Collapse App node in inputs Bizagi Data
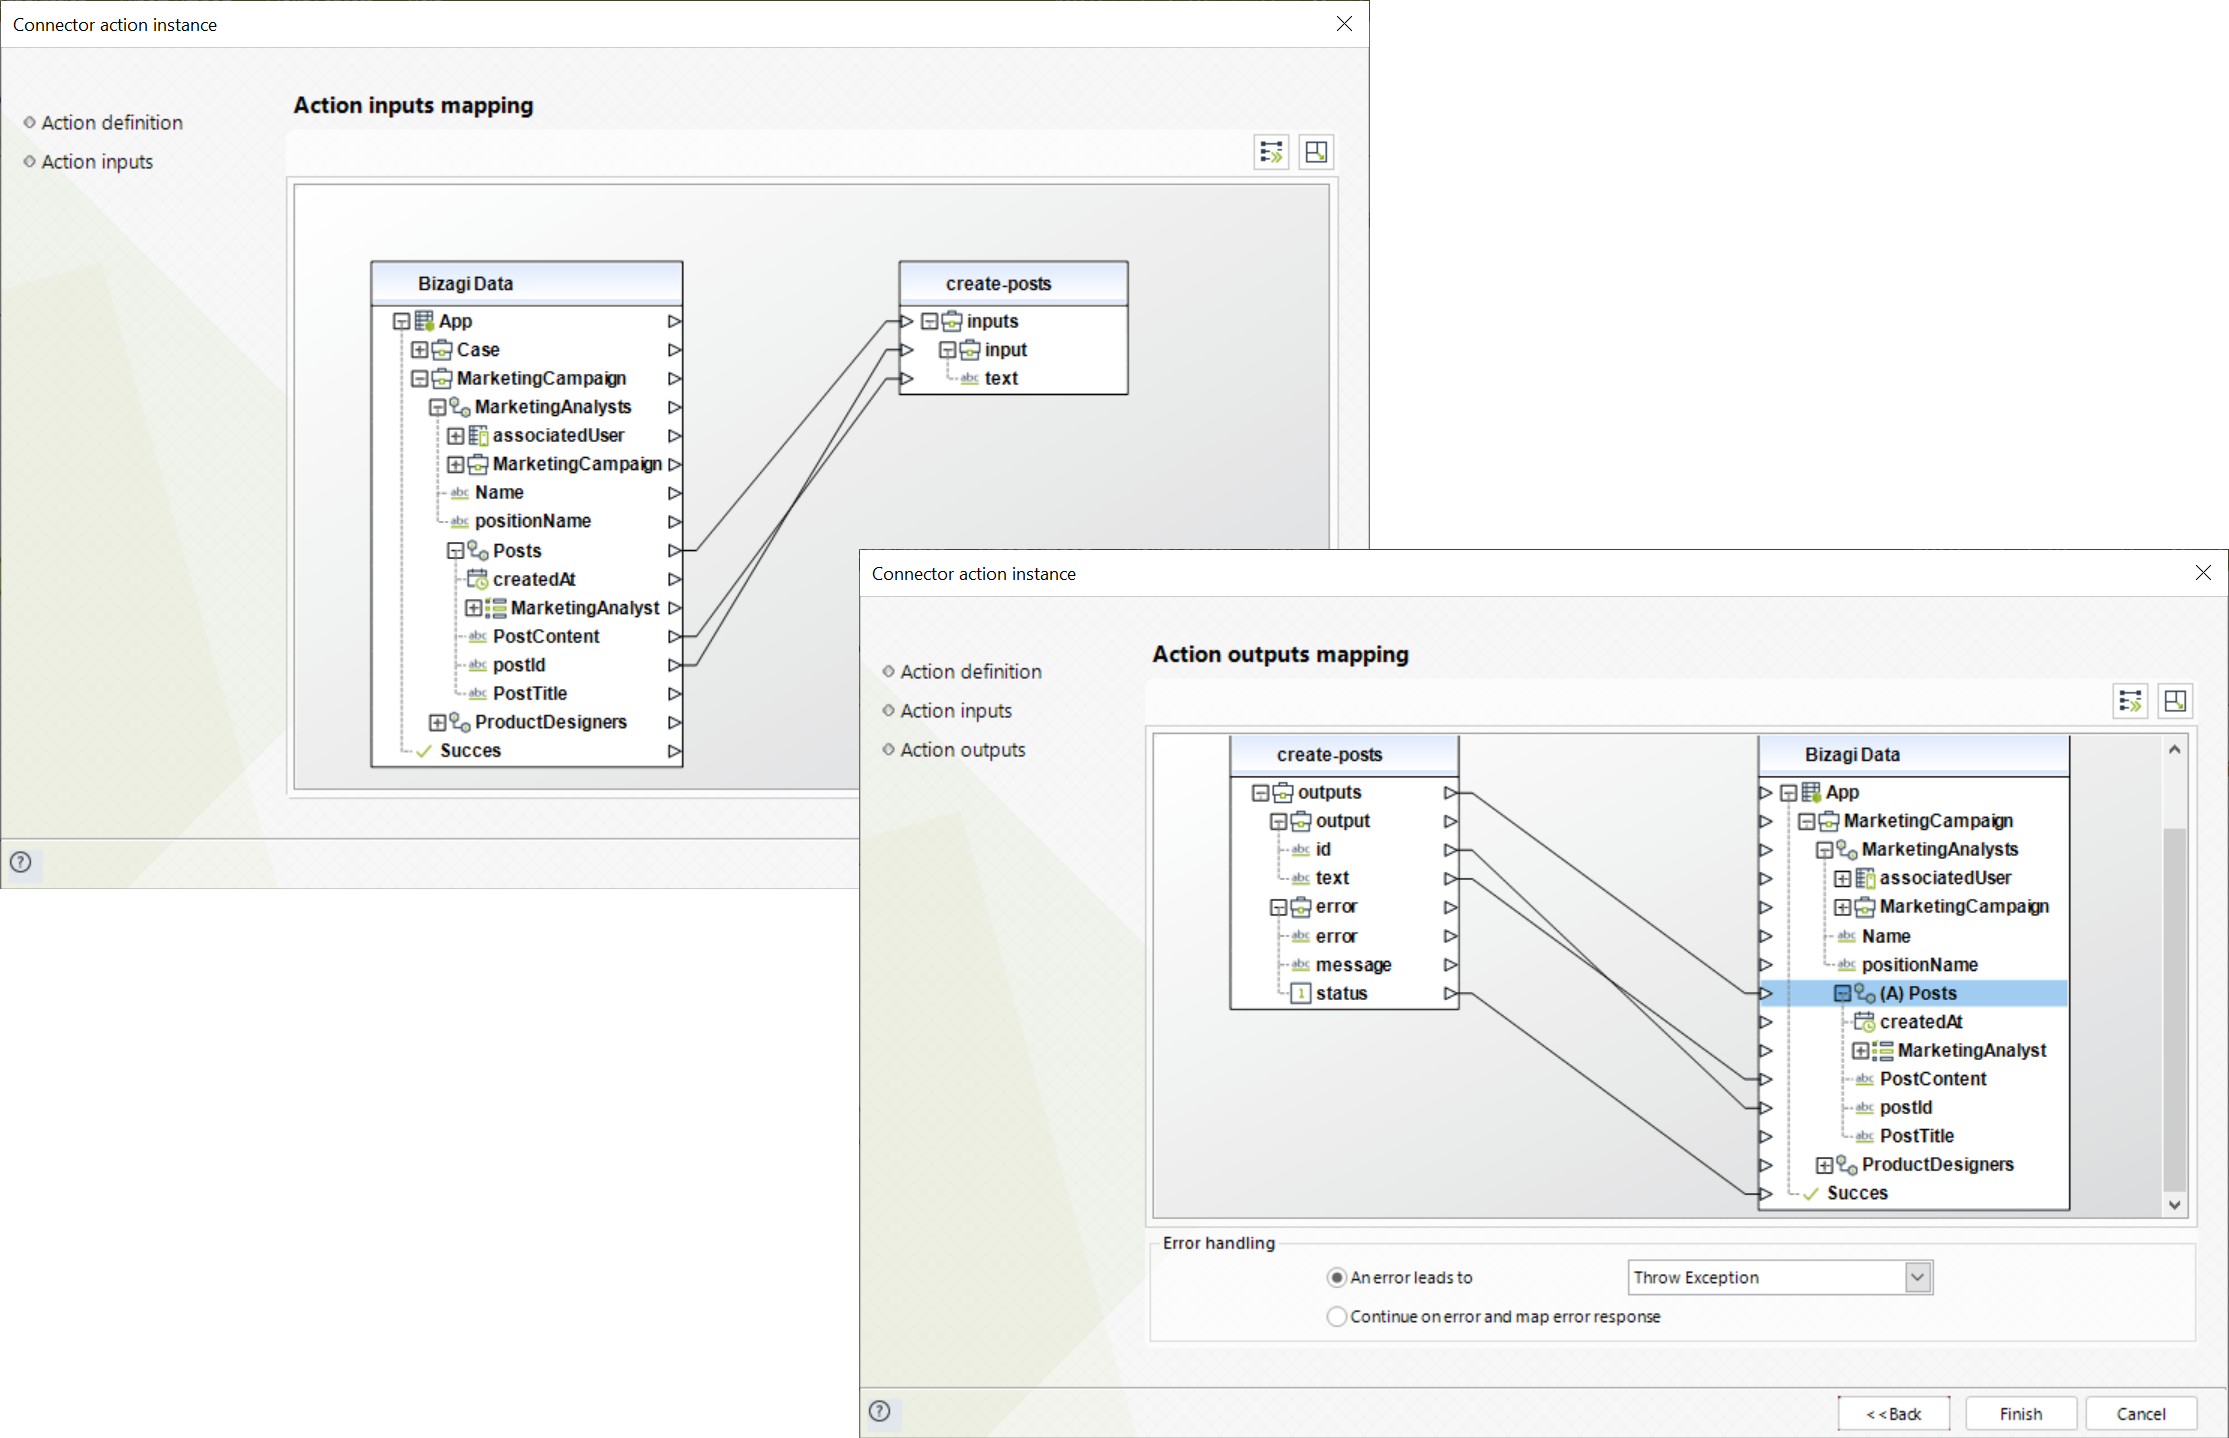The width and height of the screenshot is (2229, 1438). point(402,321)
